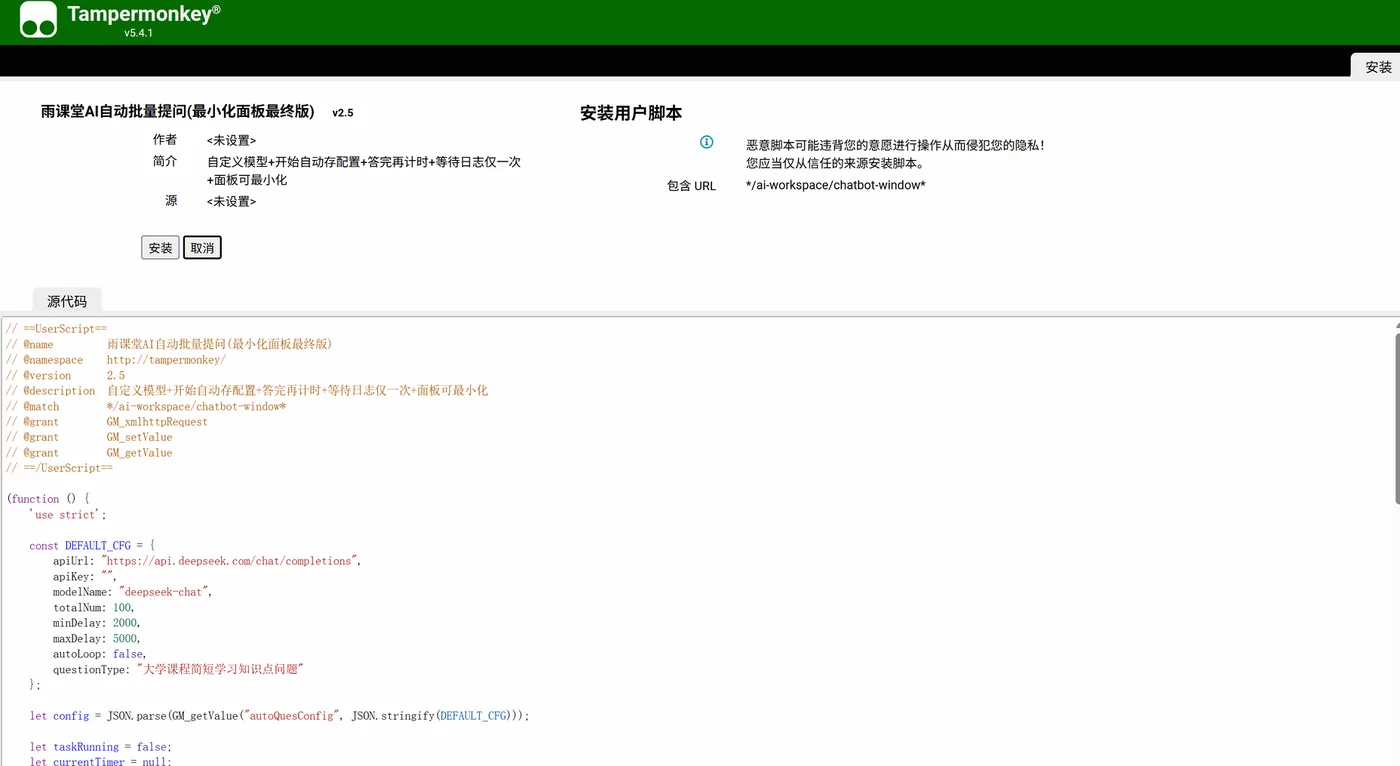Click the questionType code line
The image size is (1400, 766).
coord(178,669)
